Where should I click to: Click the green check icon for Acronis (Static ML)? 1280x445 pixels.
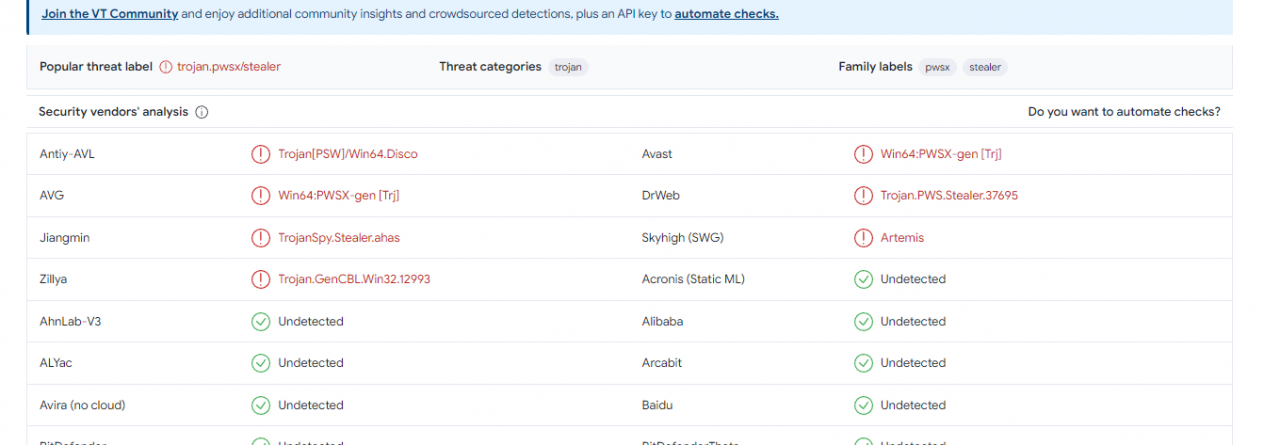[863, 279]
